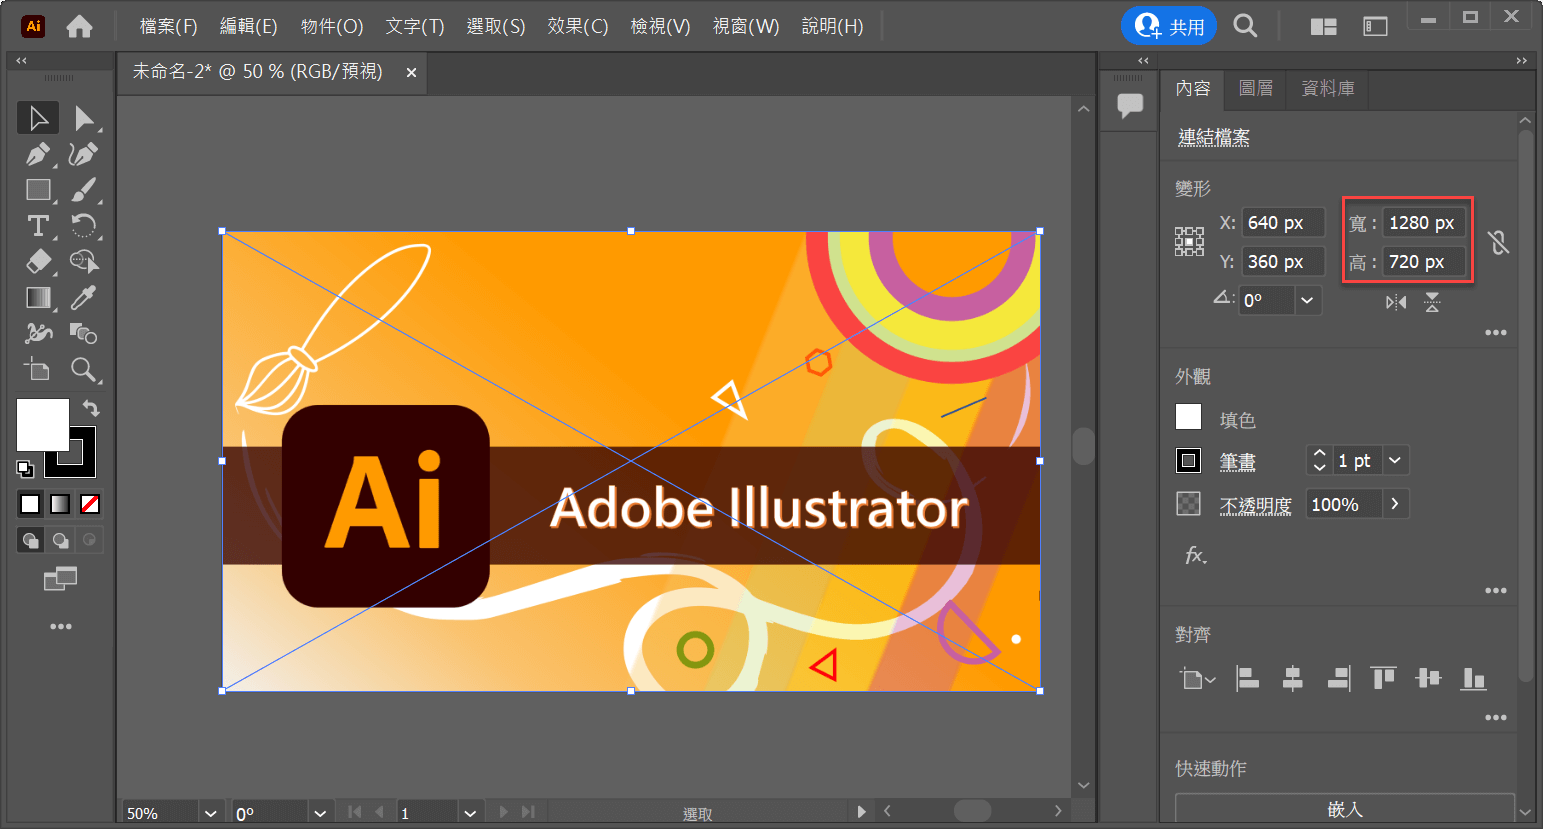The image size is (1543, 829).
Task: Enable Draw Normal mode
Action: (x=31, y=540)
